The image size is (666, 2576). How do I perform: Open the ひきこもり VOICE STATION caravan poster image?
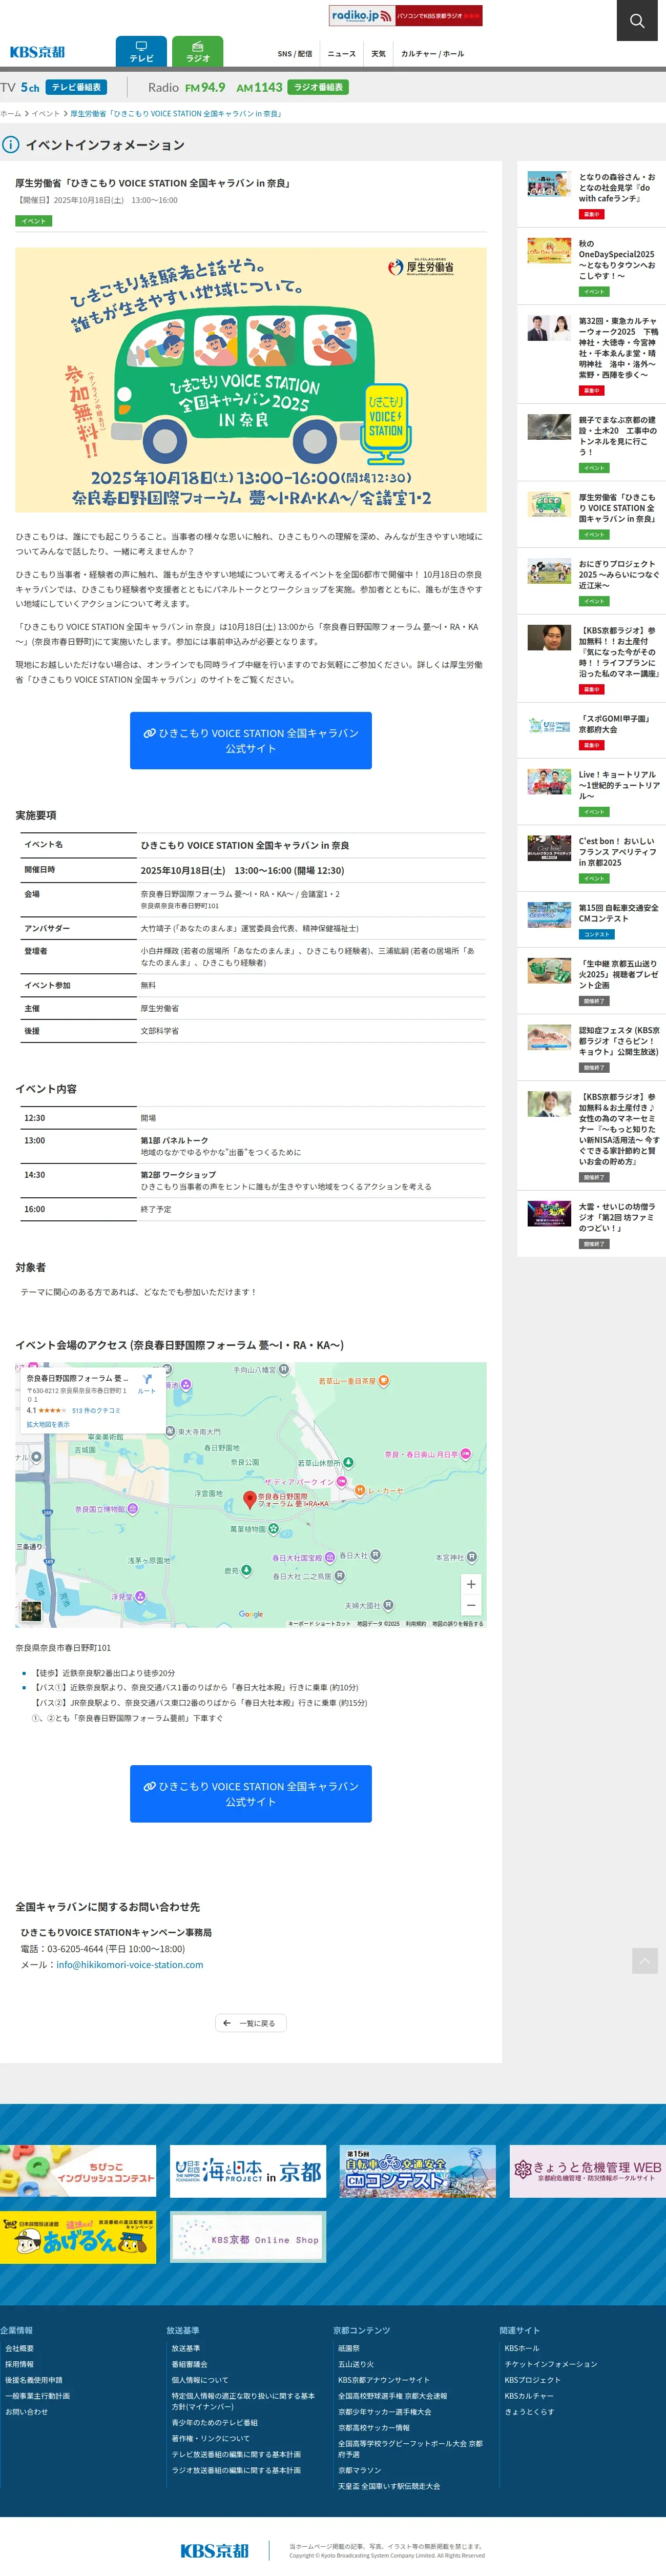point(251,380)
